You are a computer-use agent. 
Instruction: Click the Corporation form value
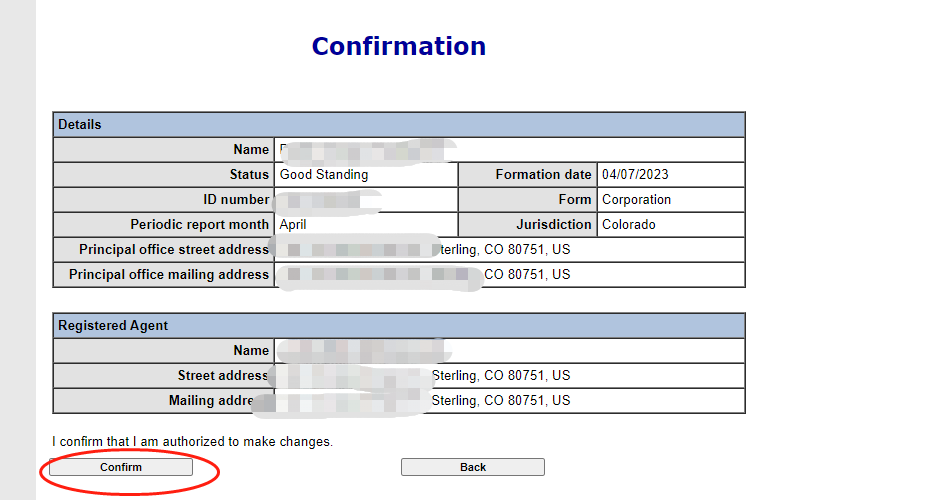(x=636, y=200)
